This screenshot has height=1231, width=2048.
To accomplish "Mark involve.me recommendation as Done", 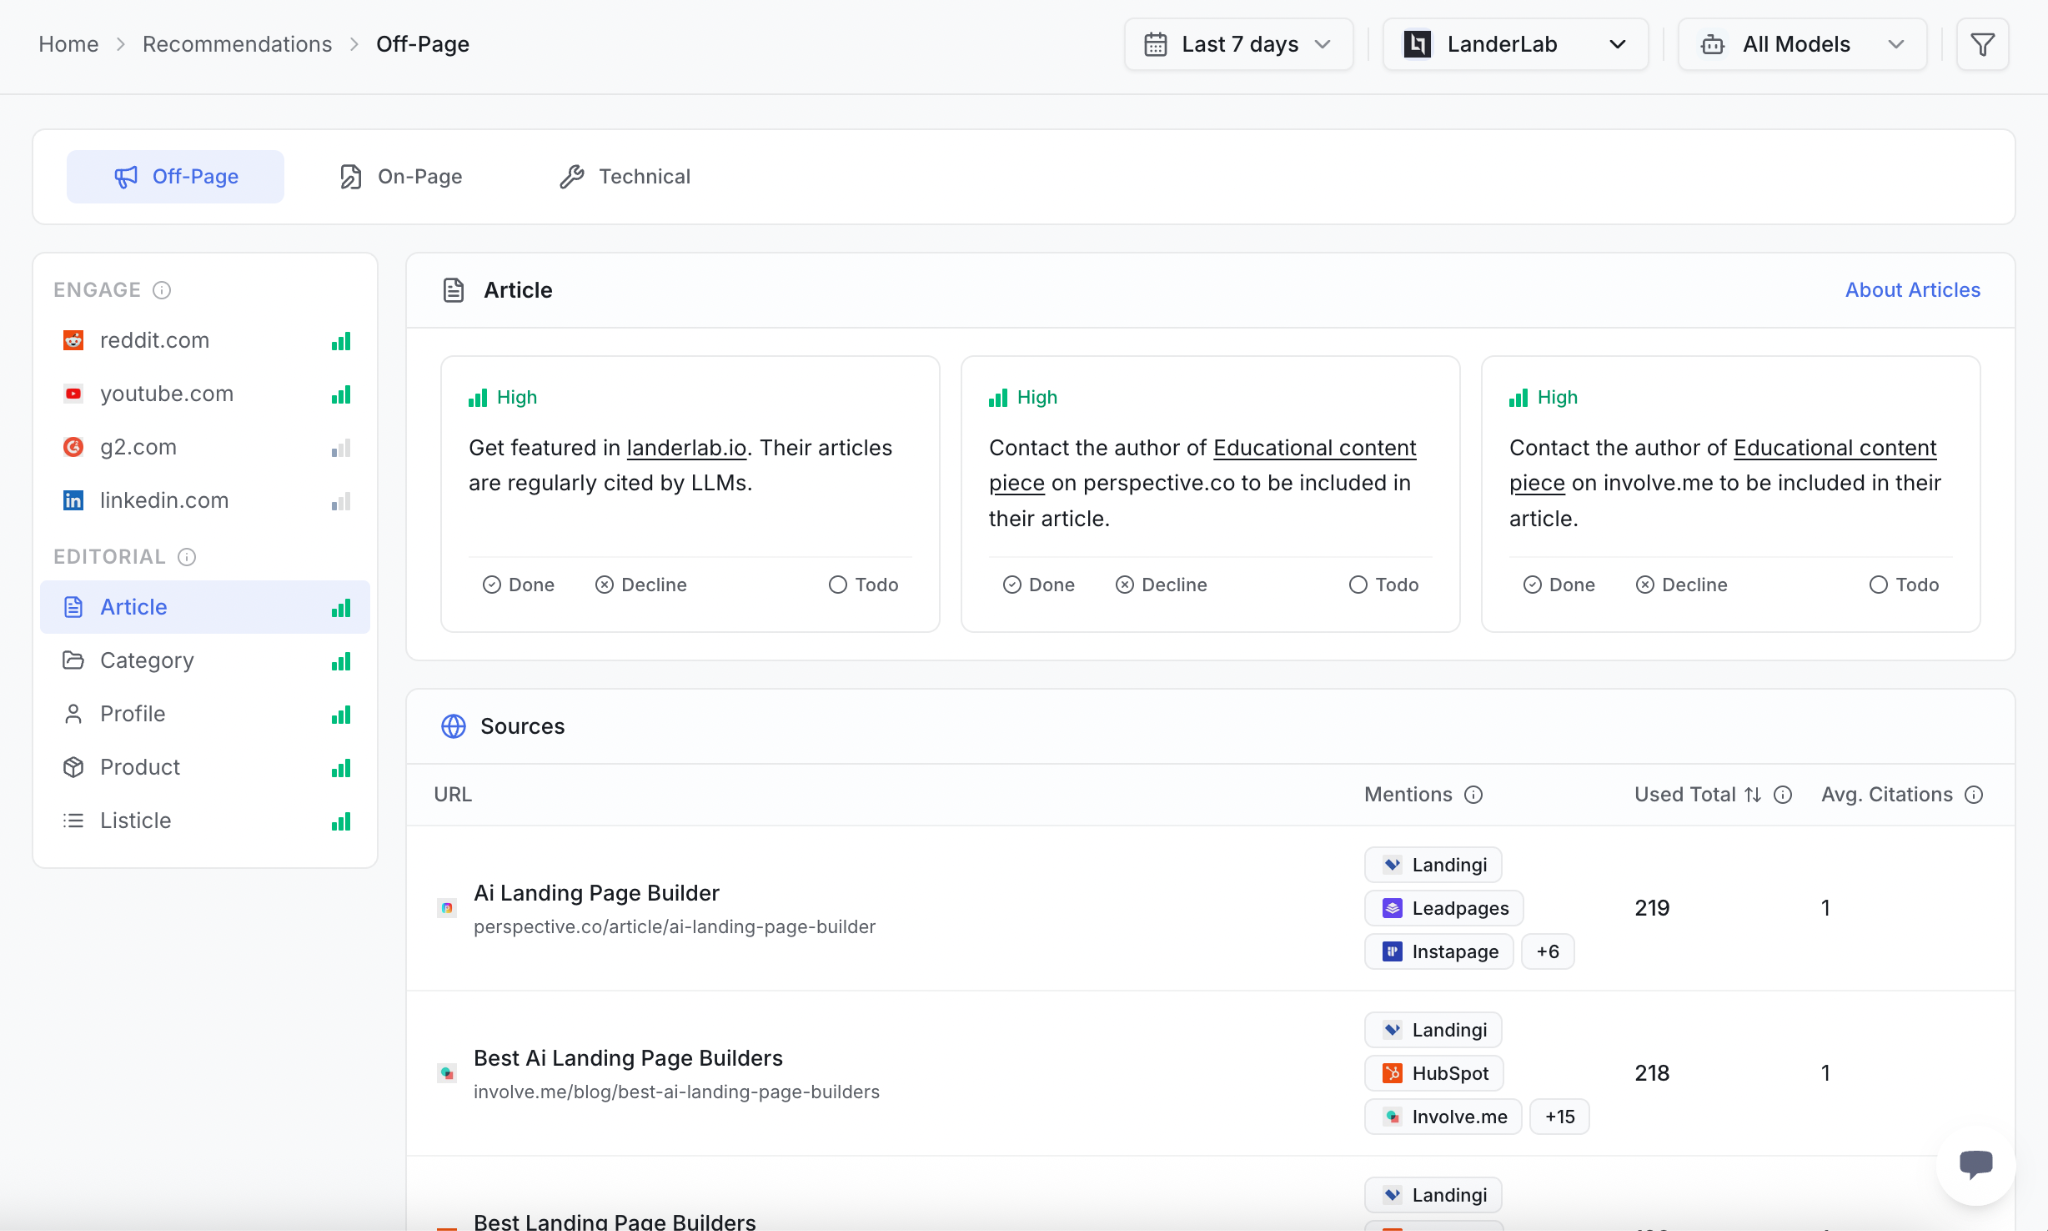I will pyautogui.click(x=1559, y=585).
